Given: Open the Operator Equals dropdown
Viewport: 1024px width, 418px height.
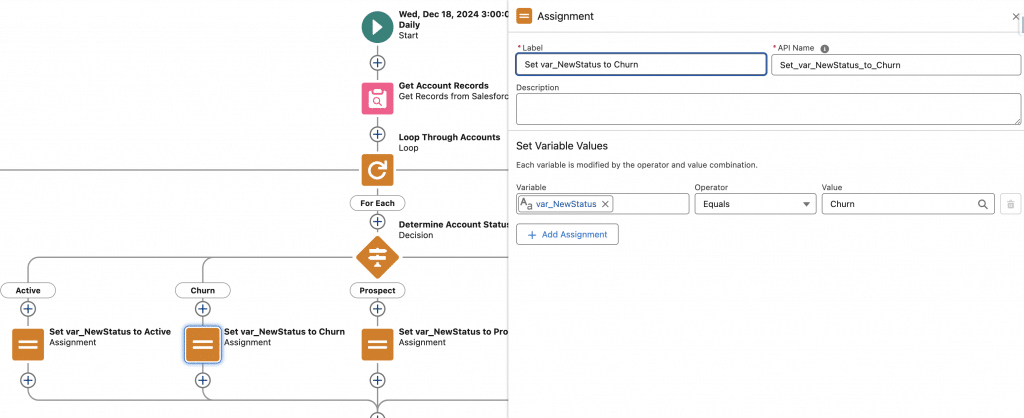Looking at the screenshot, I should [754, 204].
